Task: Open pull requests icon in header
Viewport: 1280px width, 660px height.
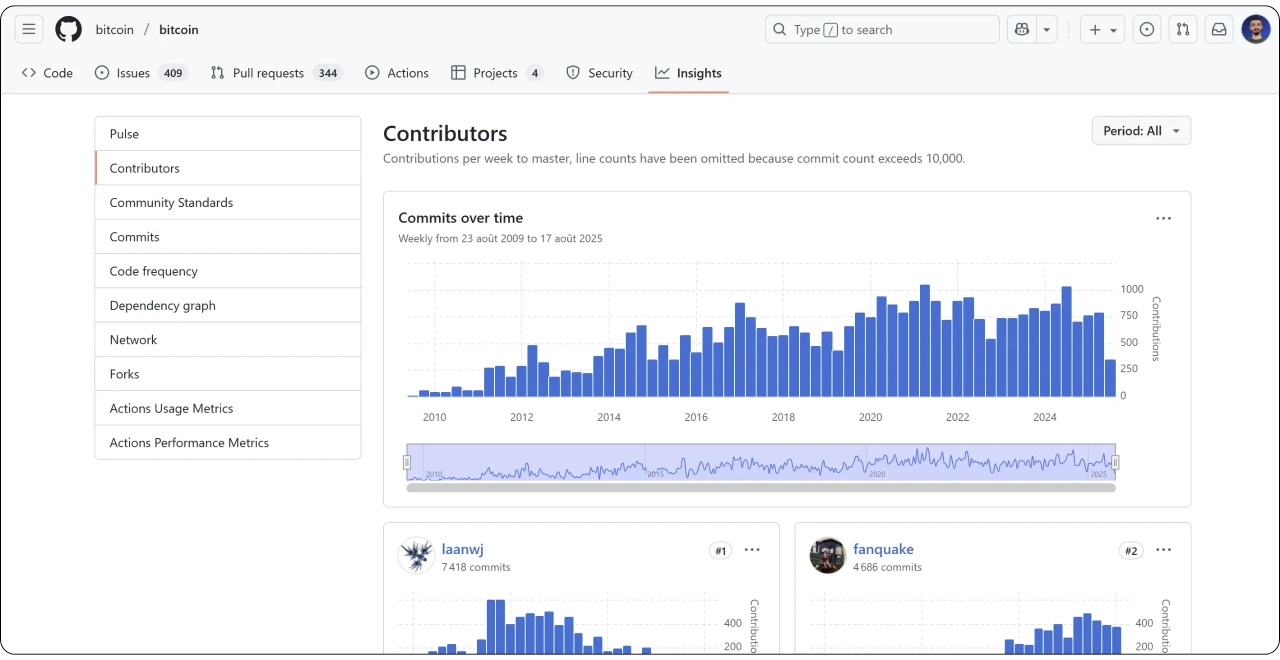Action: 1183,30
